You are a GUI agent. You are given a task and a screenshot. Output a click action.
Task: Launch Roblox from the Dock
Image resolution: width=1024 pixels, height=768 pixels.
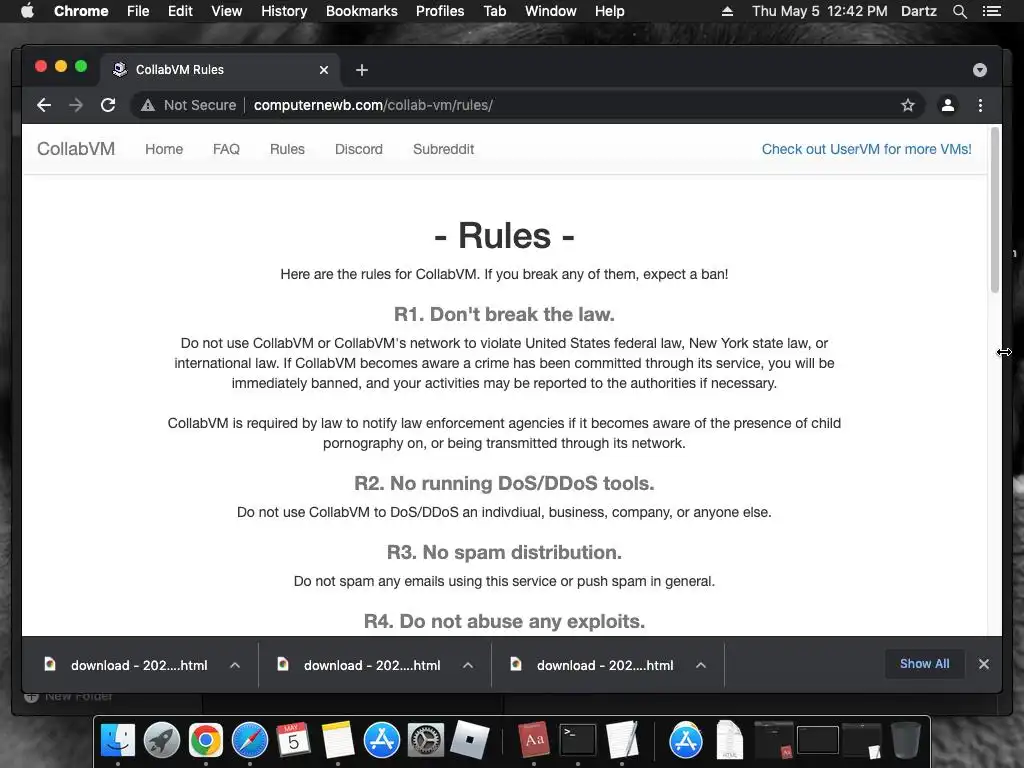pyautogui.click(x=470, y=741)
